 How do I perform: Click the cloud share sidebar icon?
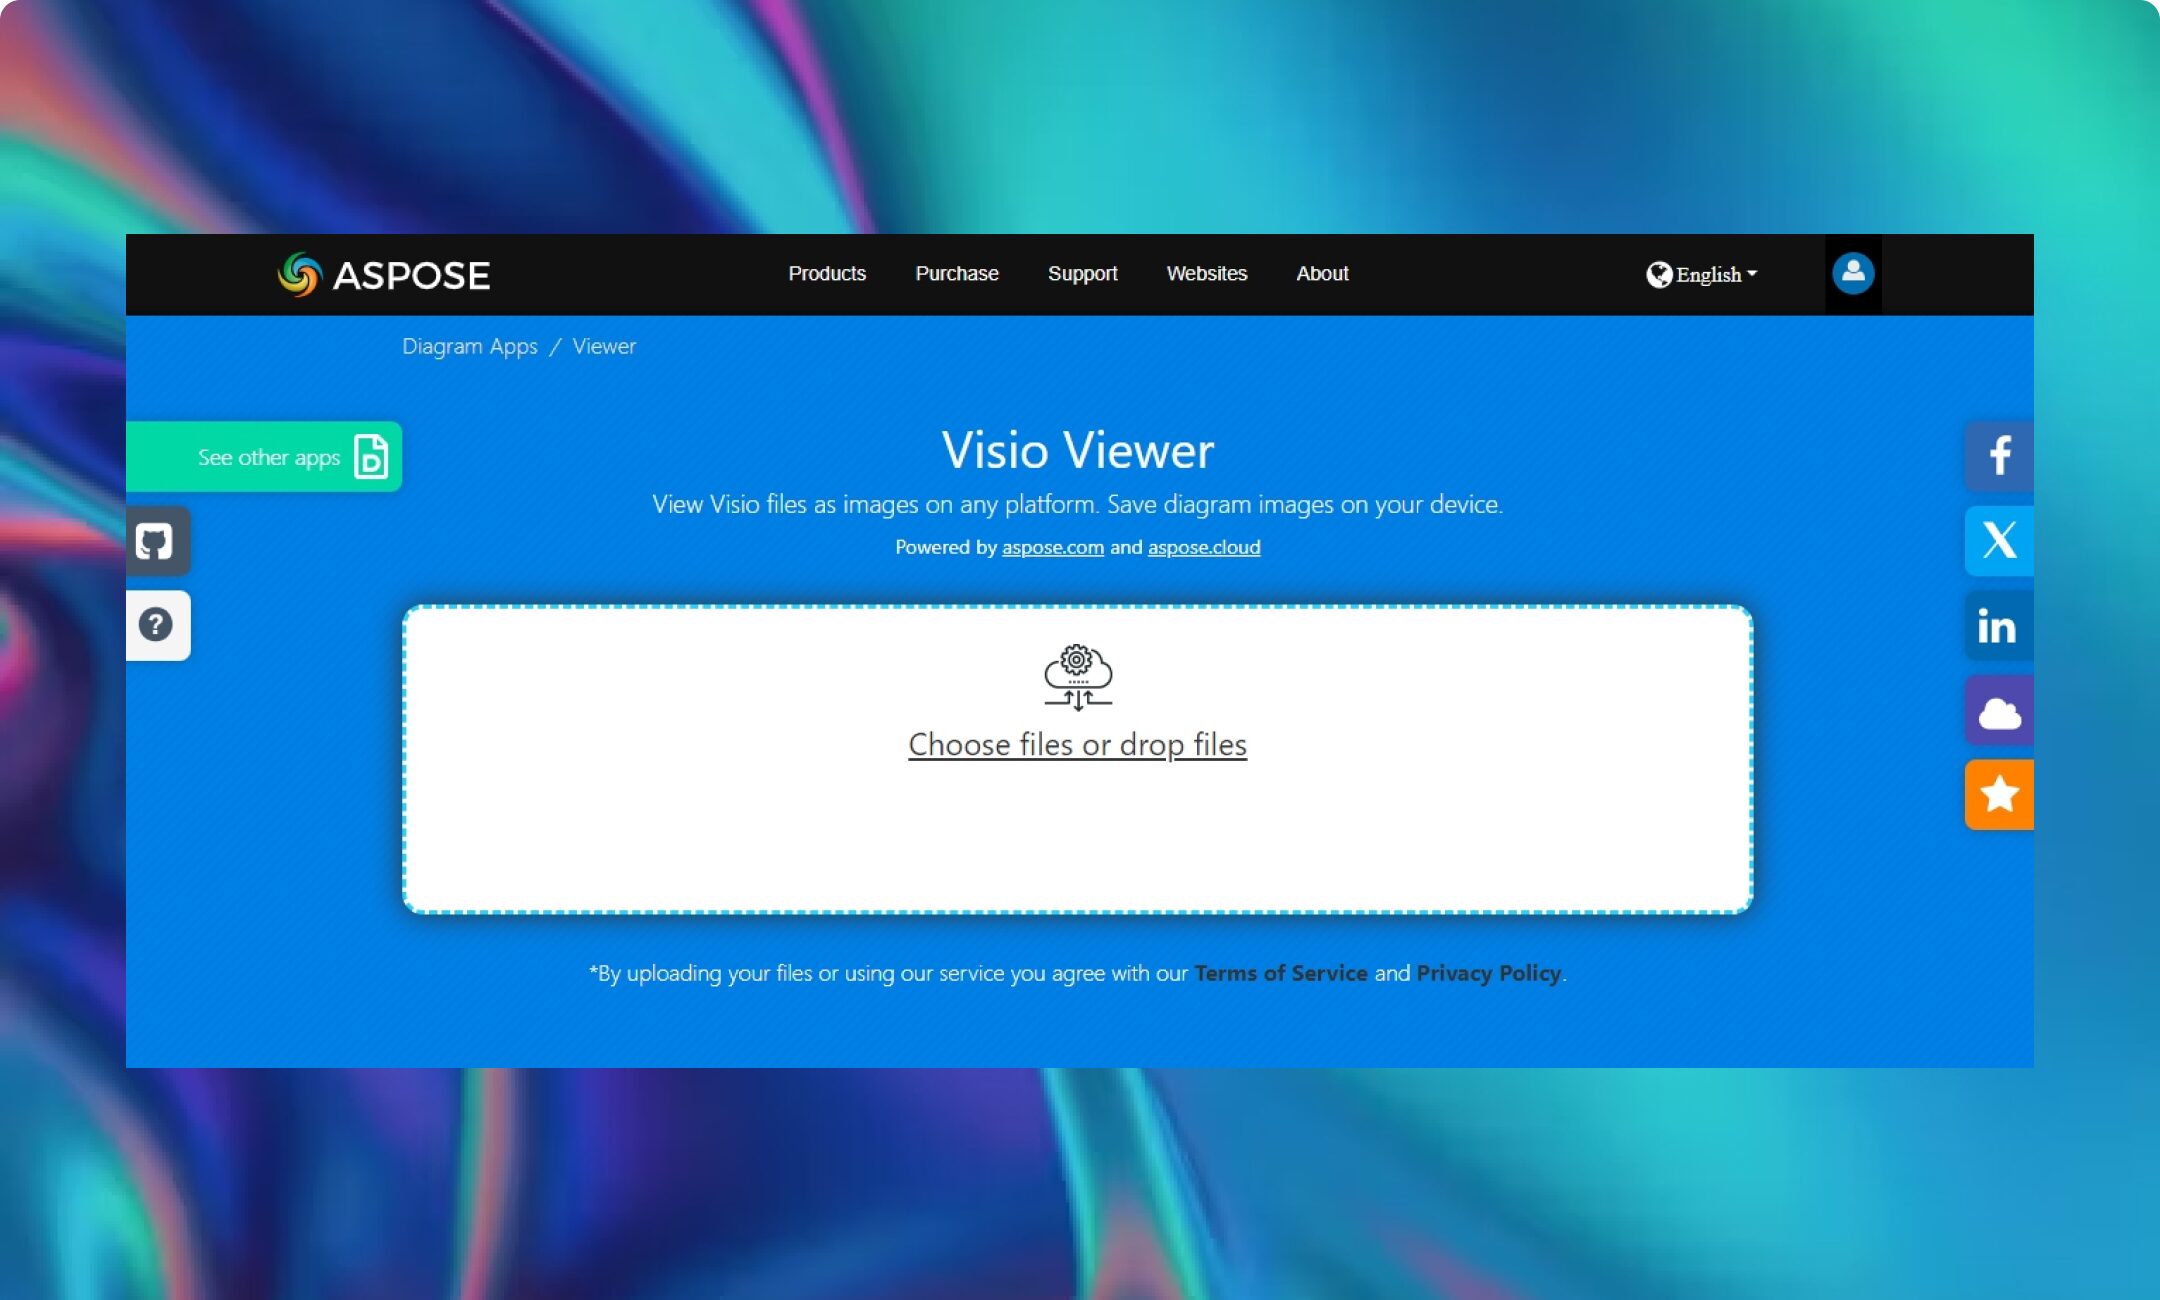click(1996, 709)
